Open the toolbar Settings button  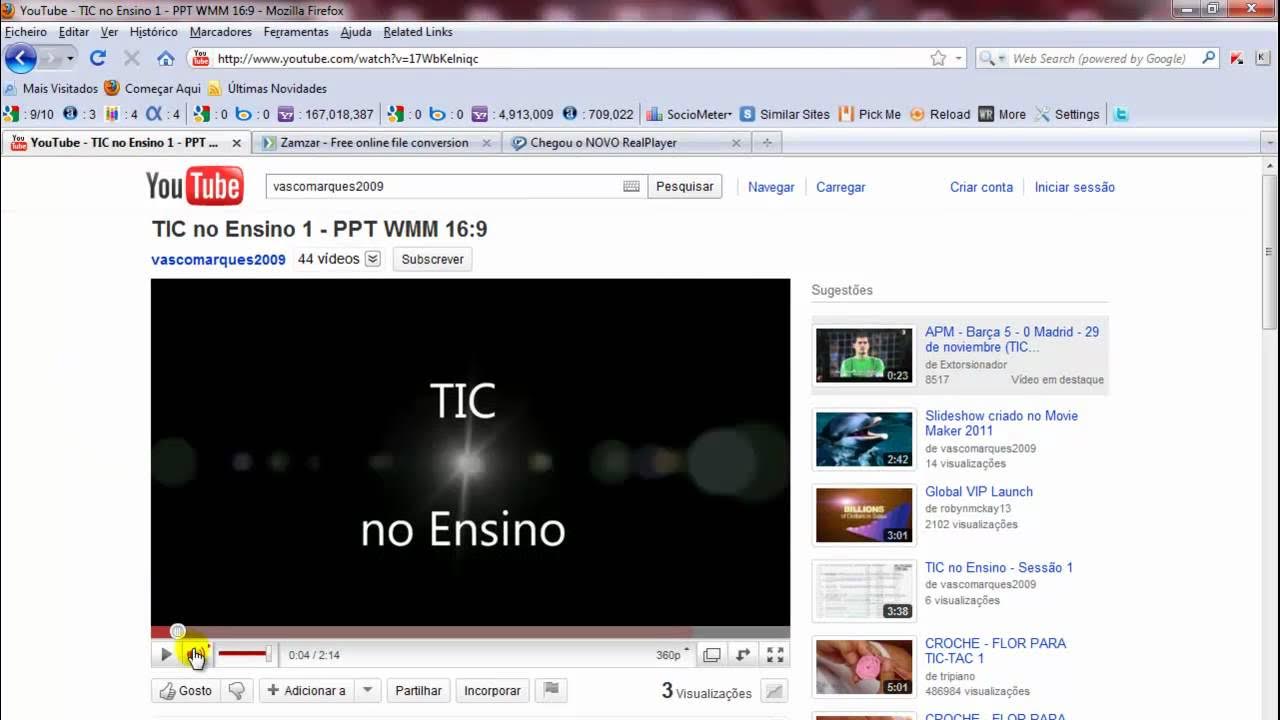(x=1067, y=114)
